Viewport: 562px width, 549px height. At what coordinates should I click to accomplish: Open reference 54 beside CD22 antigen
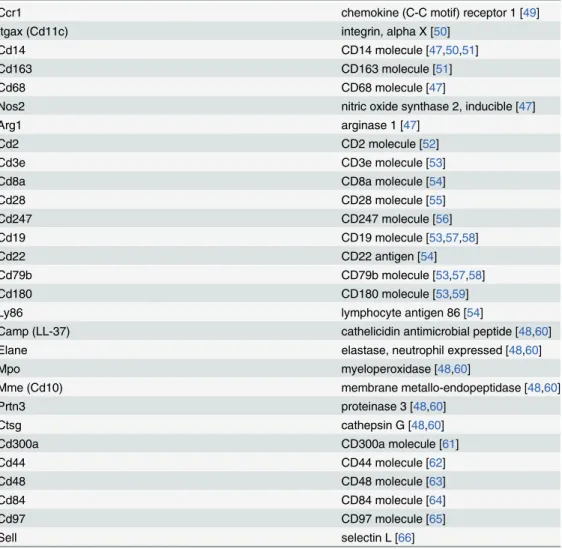pos(427,257)
